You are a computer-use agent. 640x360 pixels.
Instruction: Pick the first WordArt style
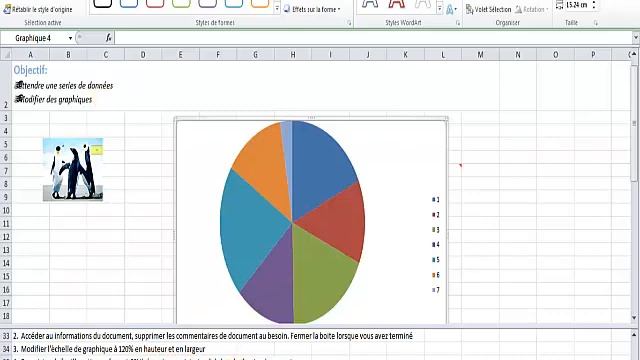370,4
